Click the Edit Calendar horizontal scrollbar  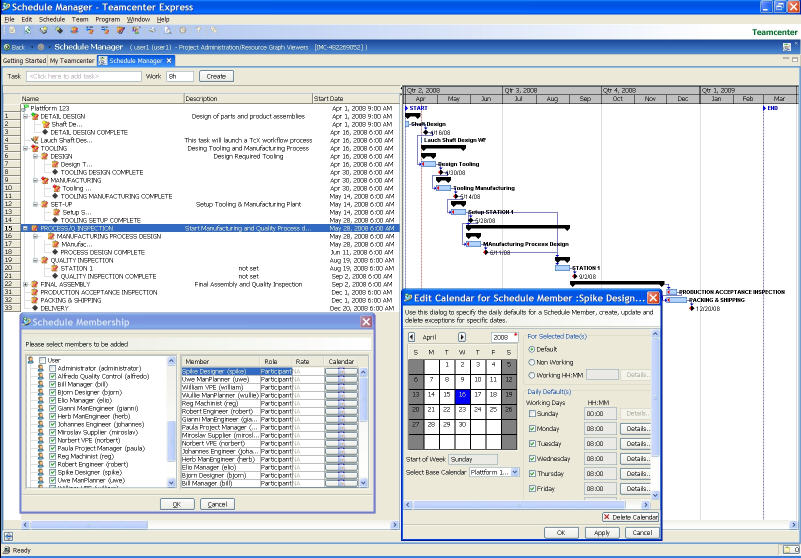point(528,505)
